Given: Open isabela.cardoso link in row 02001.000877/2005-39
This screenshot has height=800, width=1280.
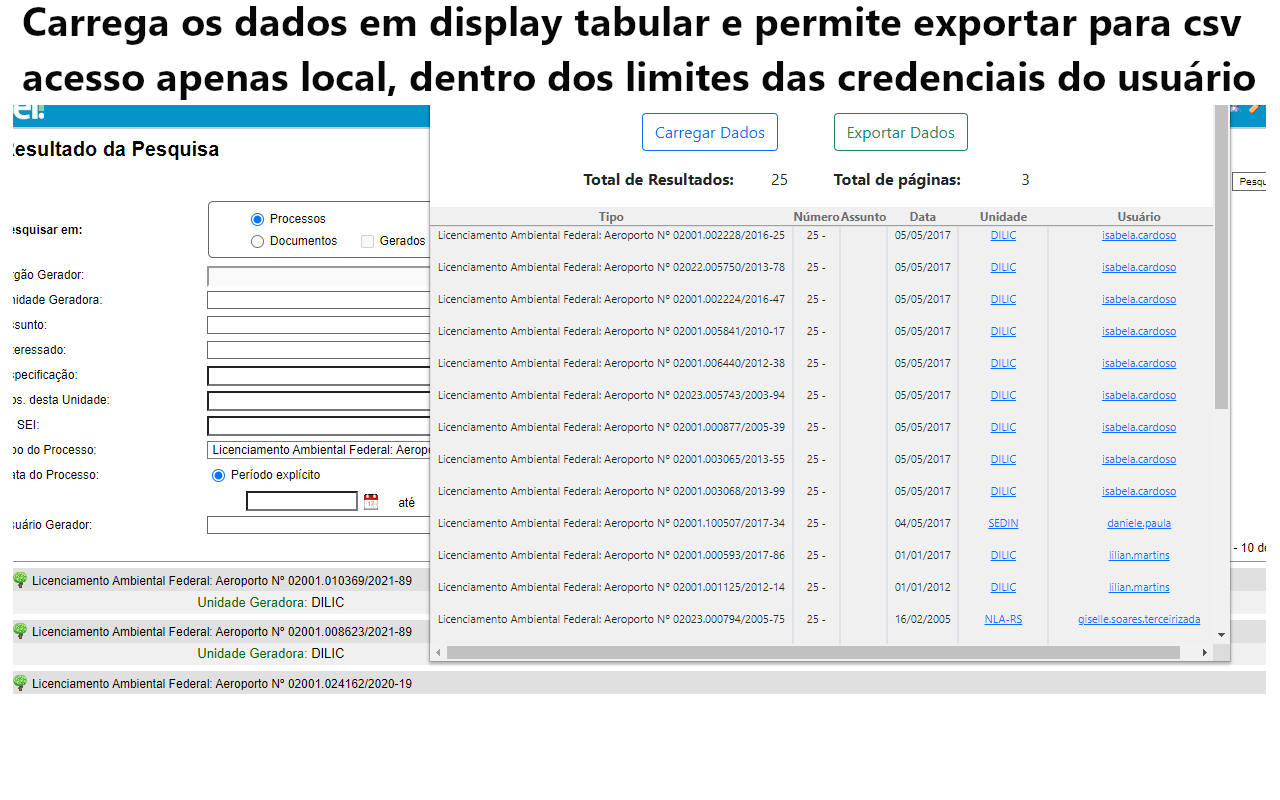Looking at the screenshot, I should coord(1139,427).
